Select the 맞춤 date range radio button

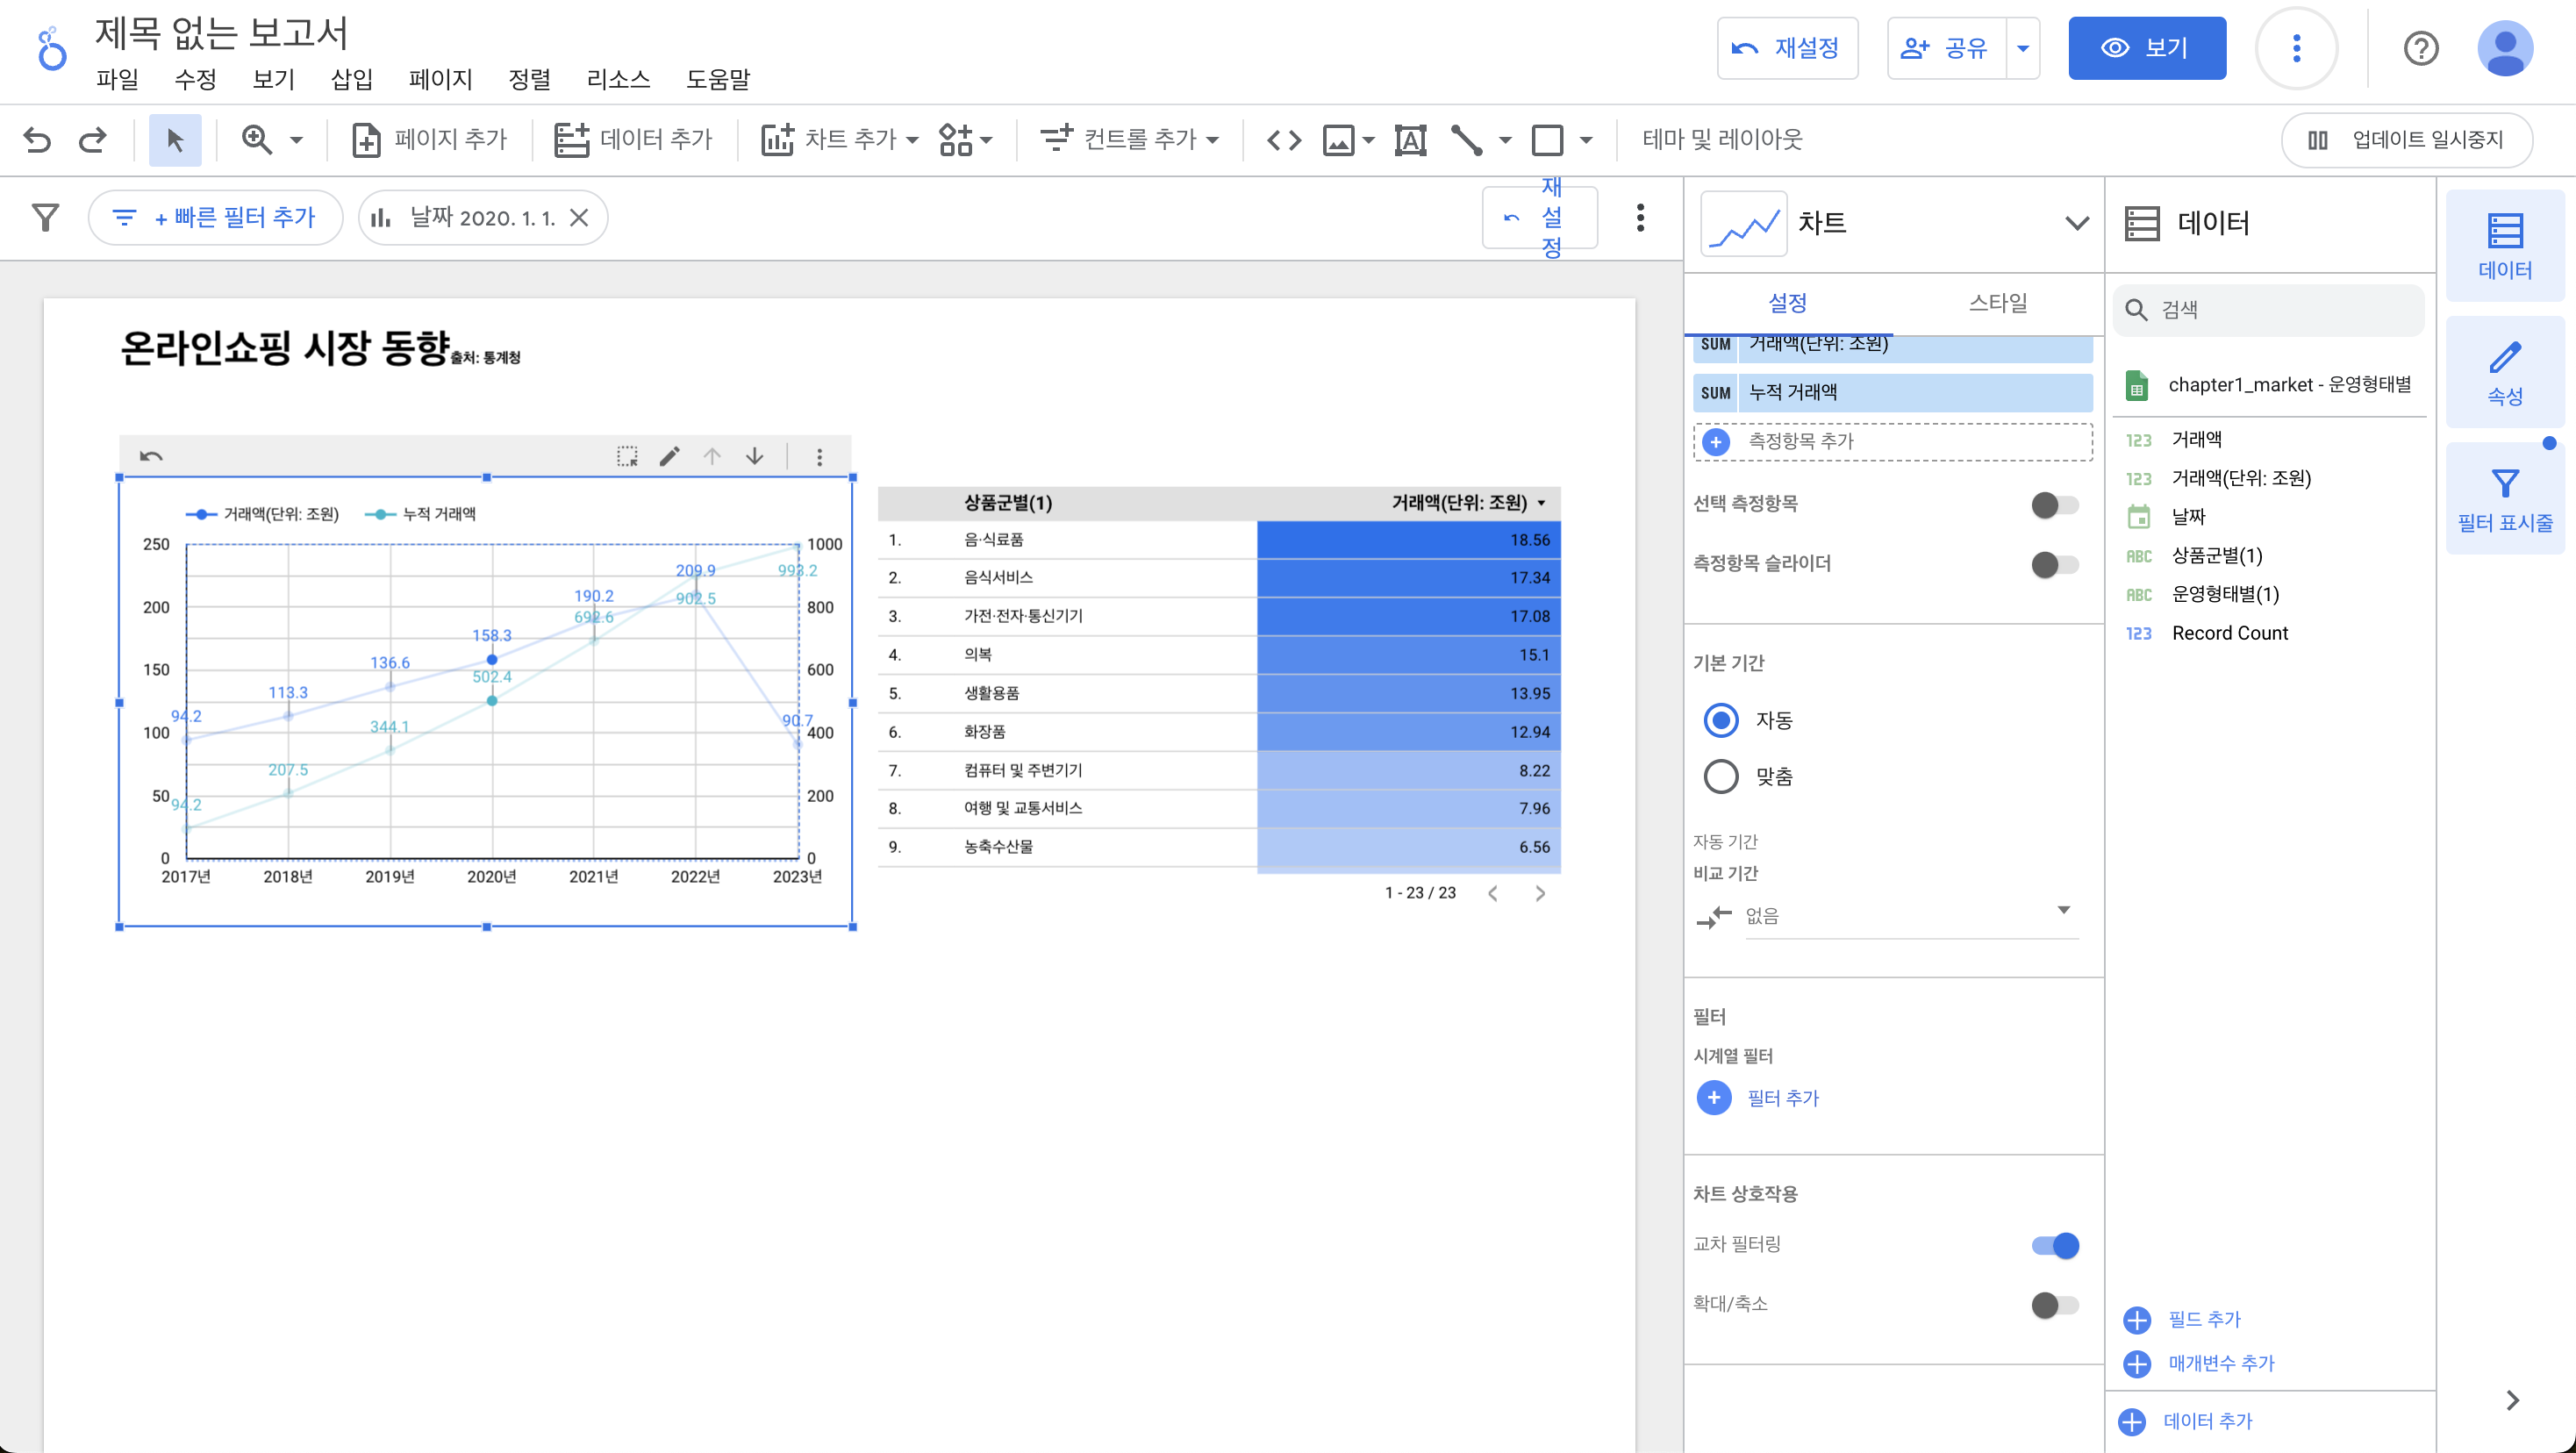click(1720, 776)
